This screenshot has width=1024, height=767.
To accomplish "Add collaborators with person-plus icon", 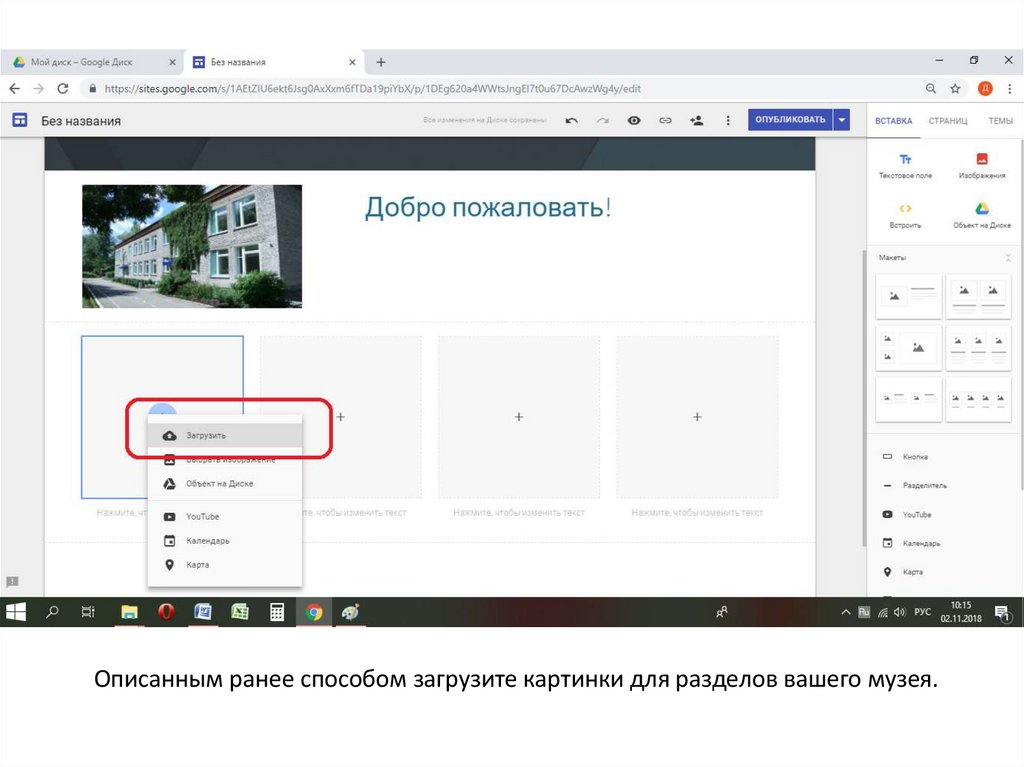I will [x=697, y=120].
